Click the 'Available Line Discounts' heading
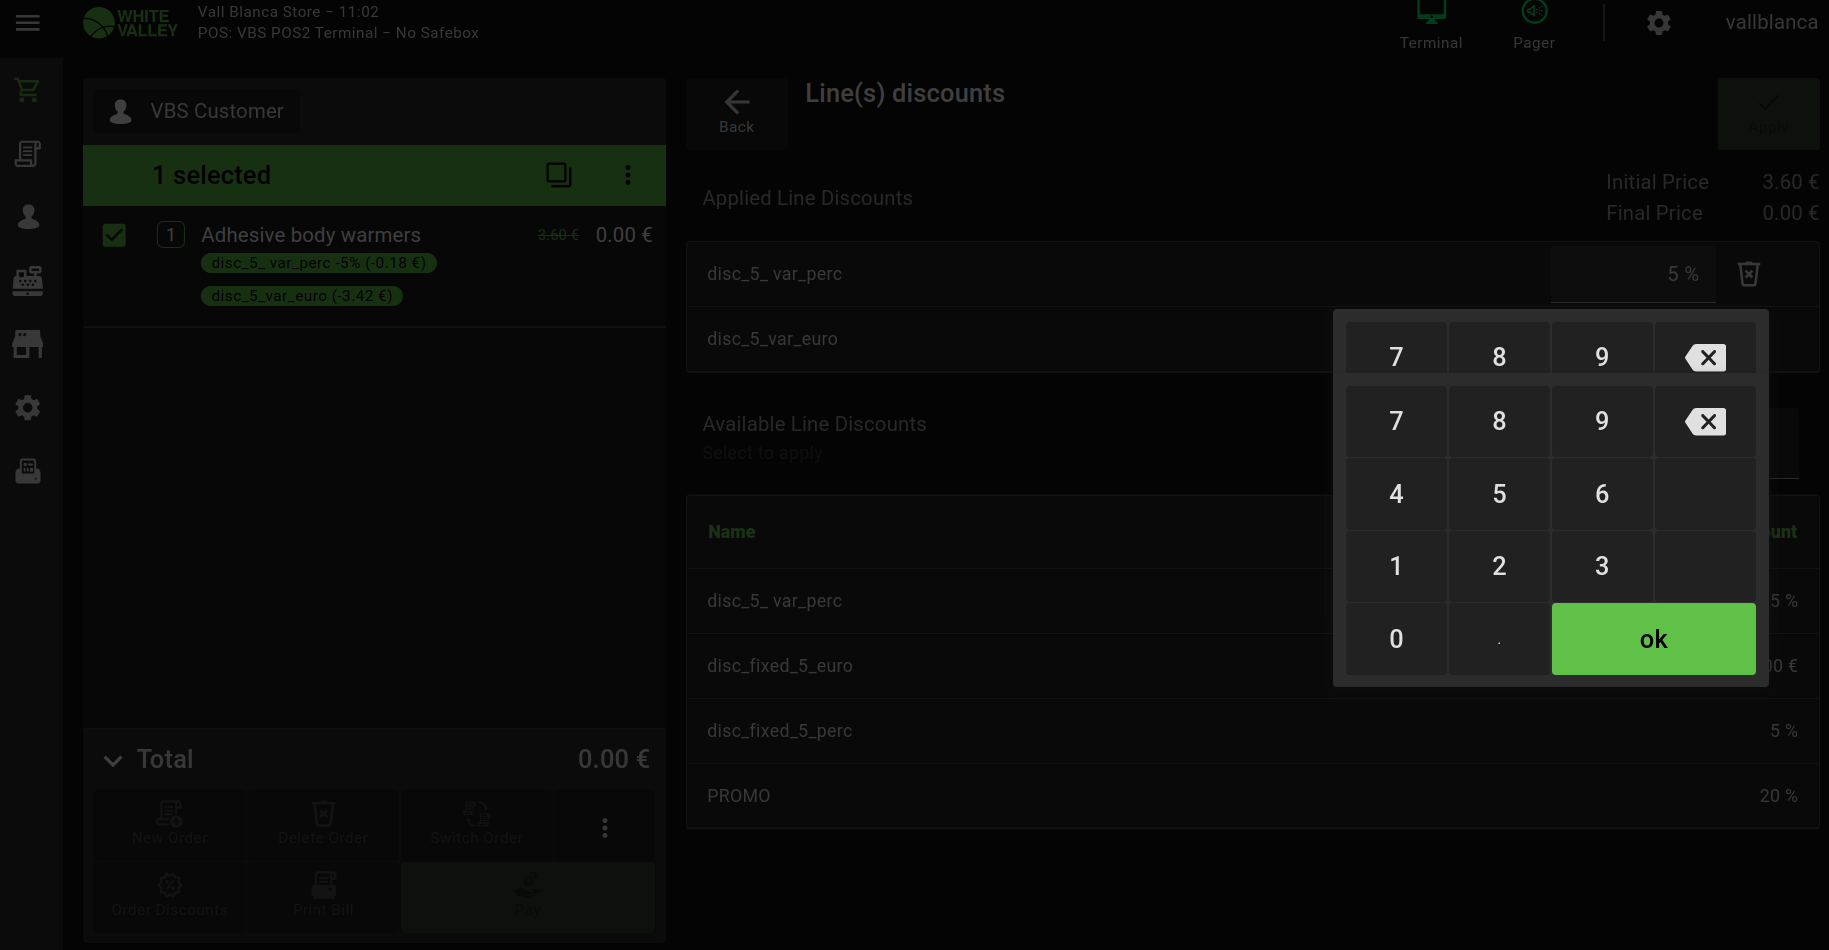The image size is (1829, 950). (x=814, y=424)
